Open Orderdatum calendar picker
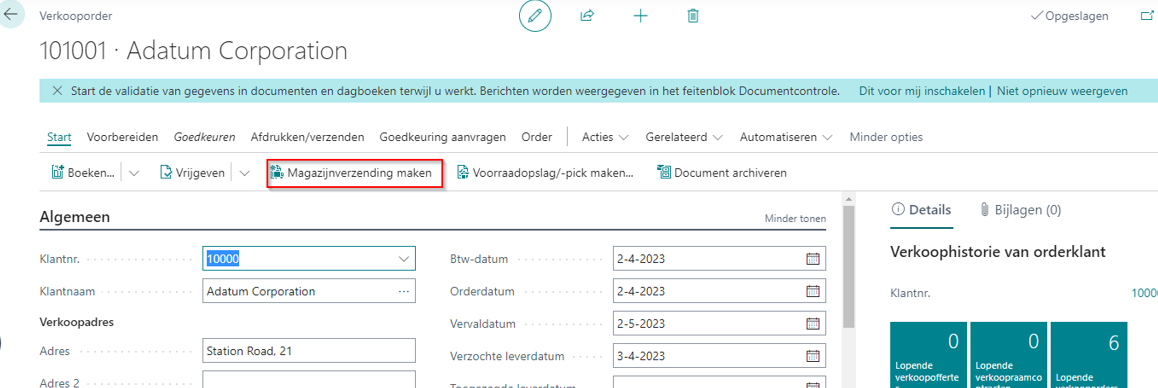Image resolution: width=1158 pixels, height=388 pixels. point(812,291)
